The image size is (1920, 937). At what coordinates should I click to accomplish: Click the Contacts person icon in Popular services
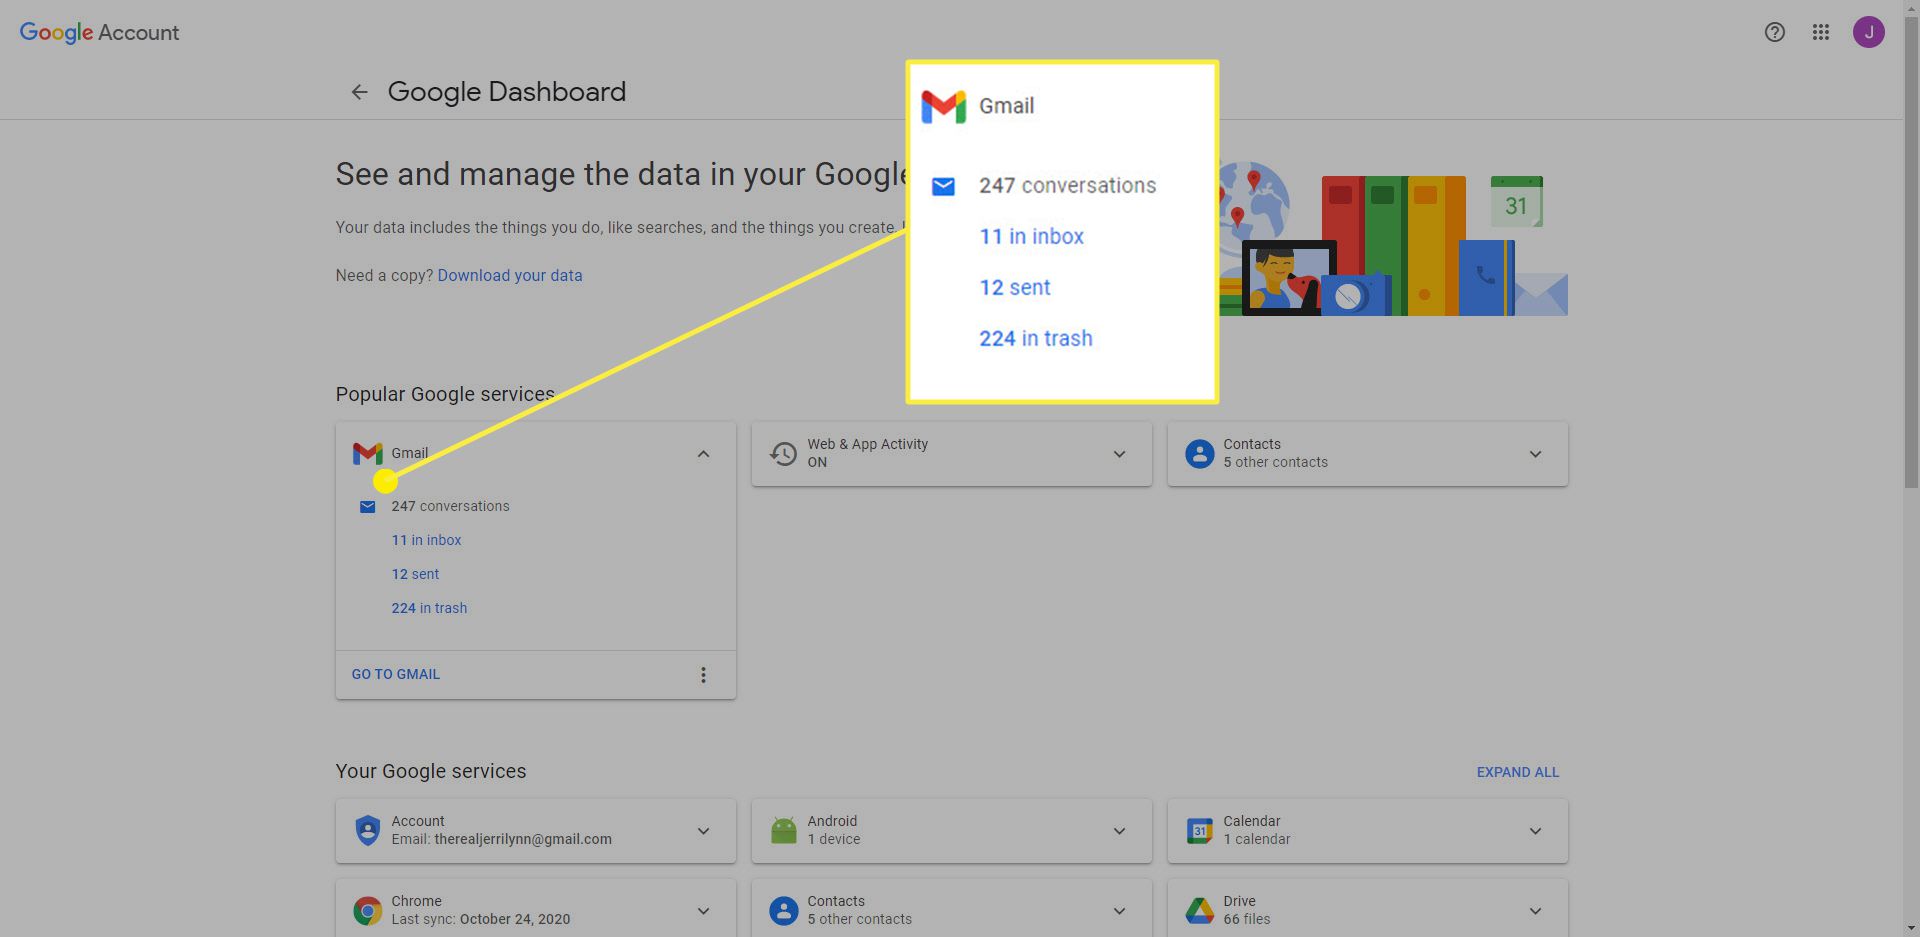[x=1199, y=454]
